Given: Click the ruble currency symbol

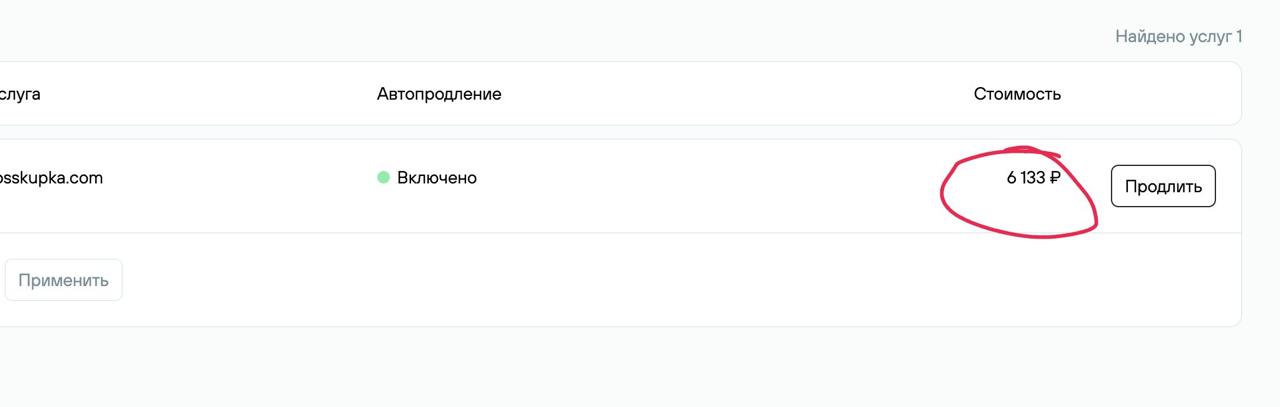Looking at the screenshot, I should click(1054, 178).
